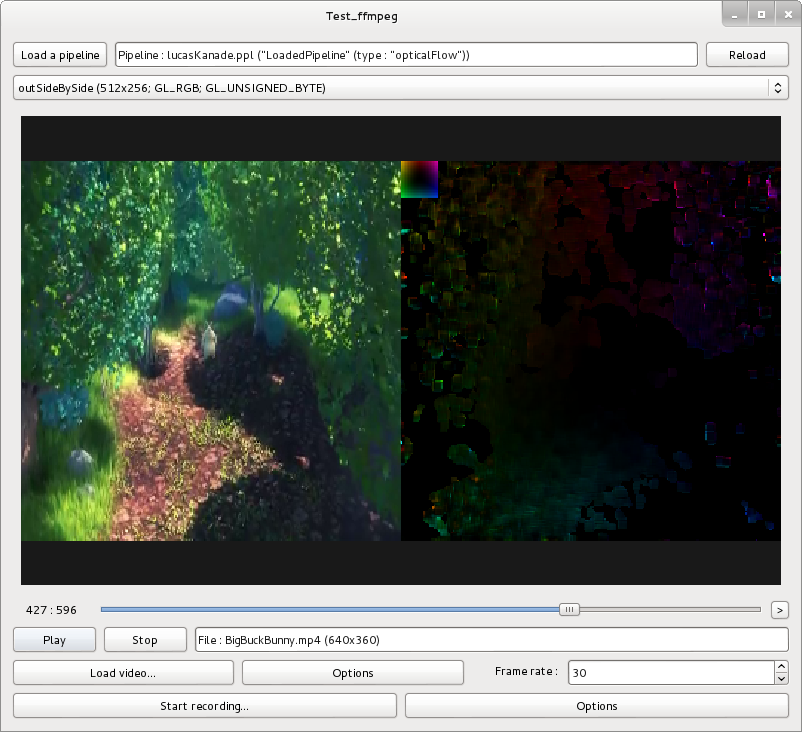Maximize the Test_ffmpeg window
Screen dimensions: 802x732
761,14
